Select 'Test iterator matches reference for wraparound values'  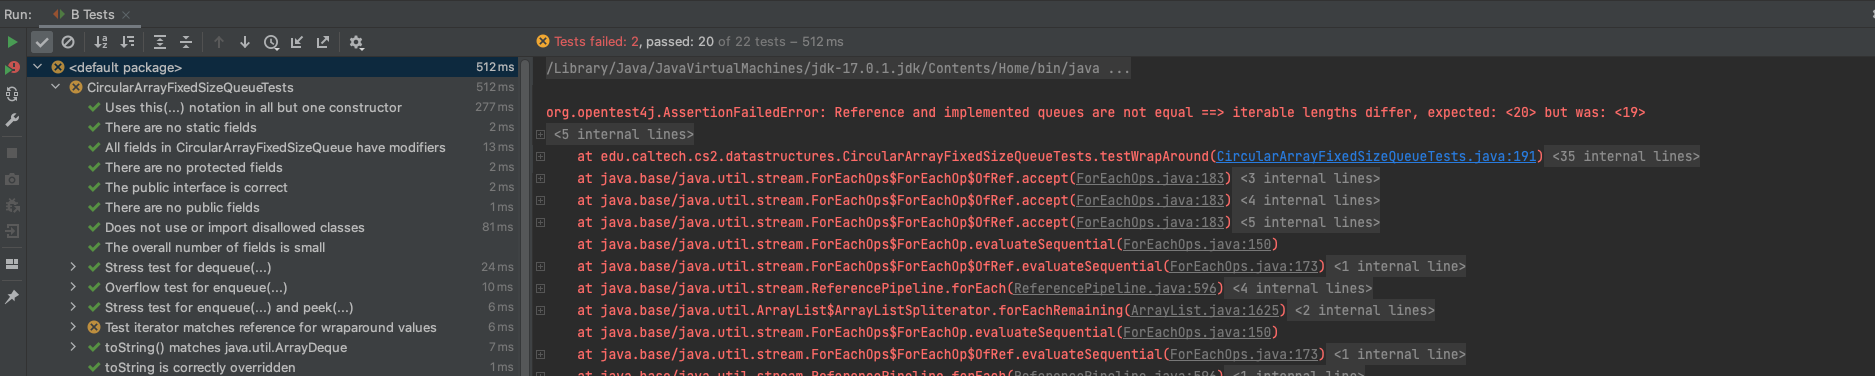(273, 327)
